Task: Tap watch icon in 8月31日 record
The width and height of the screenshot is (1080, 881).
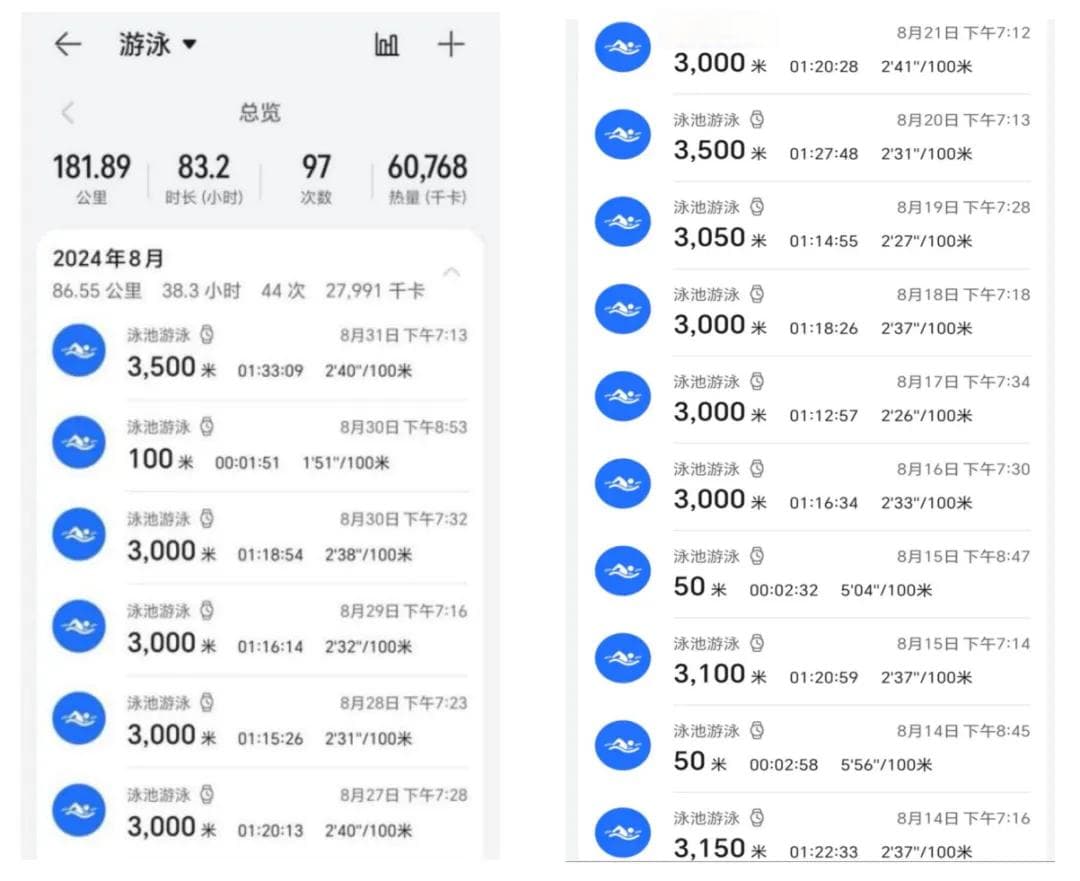Action: pyautogui.click(x=207, y=335)
